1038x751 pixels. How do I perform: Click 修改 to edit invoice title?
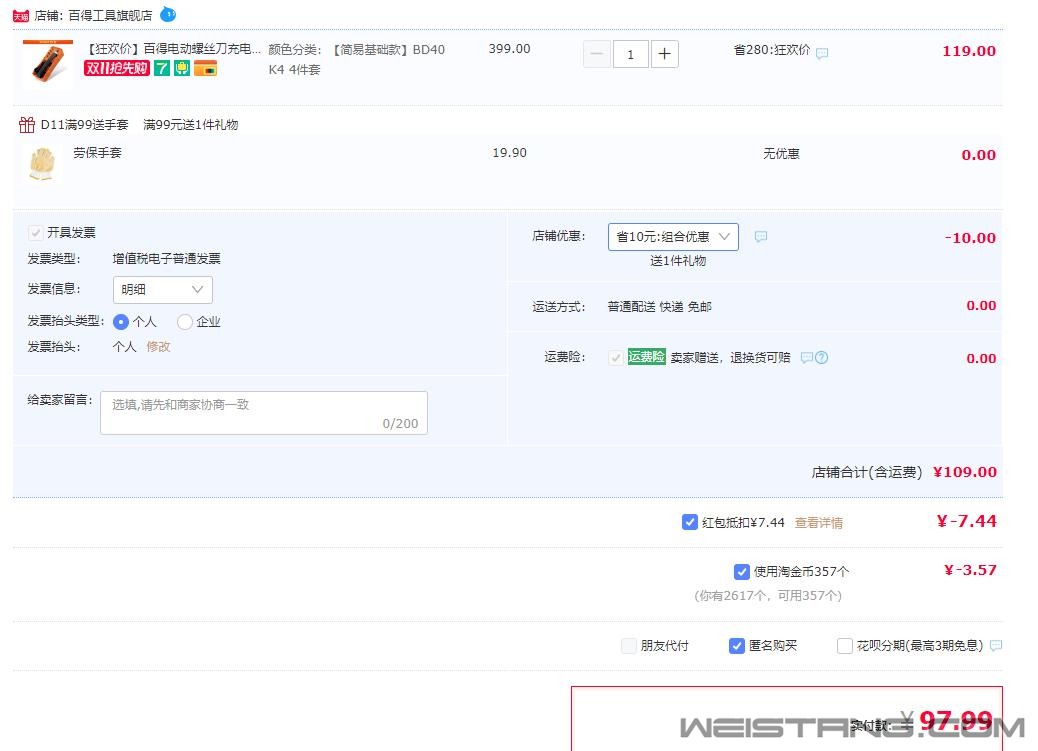(158, 346)
